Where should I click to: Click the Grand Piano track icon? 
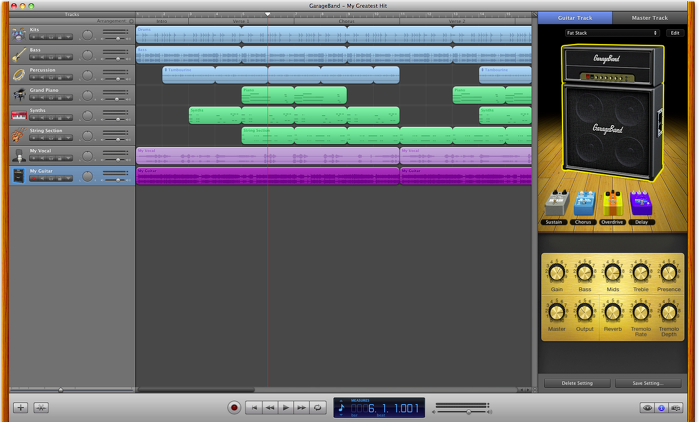click(19, 95)
